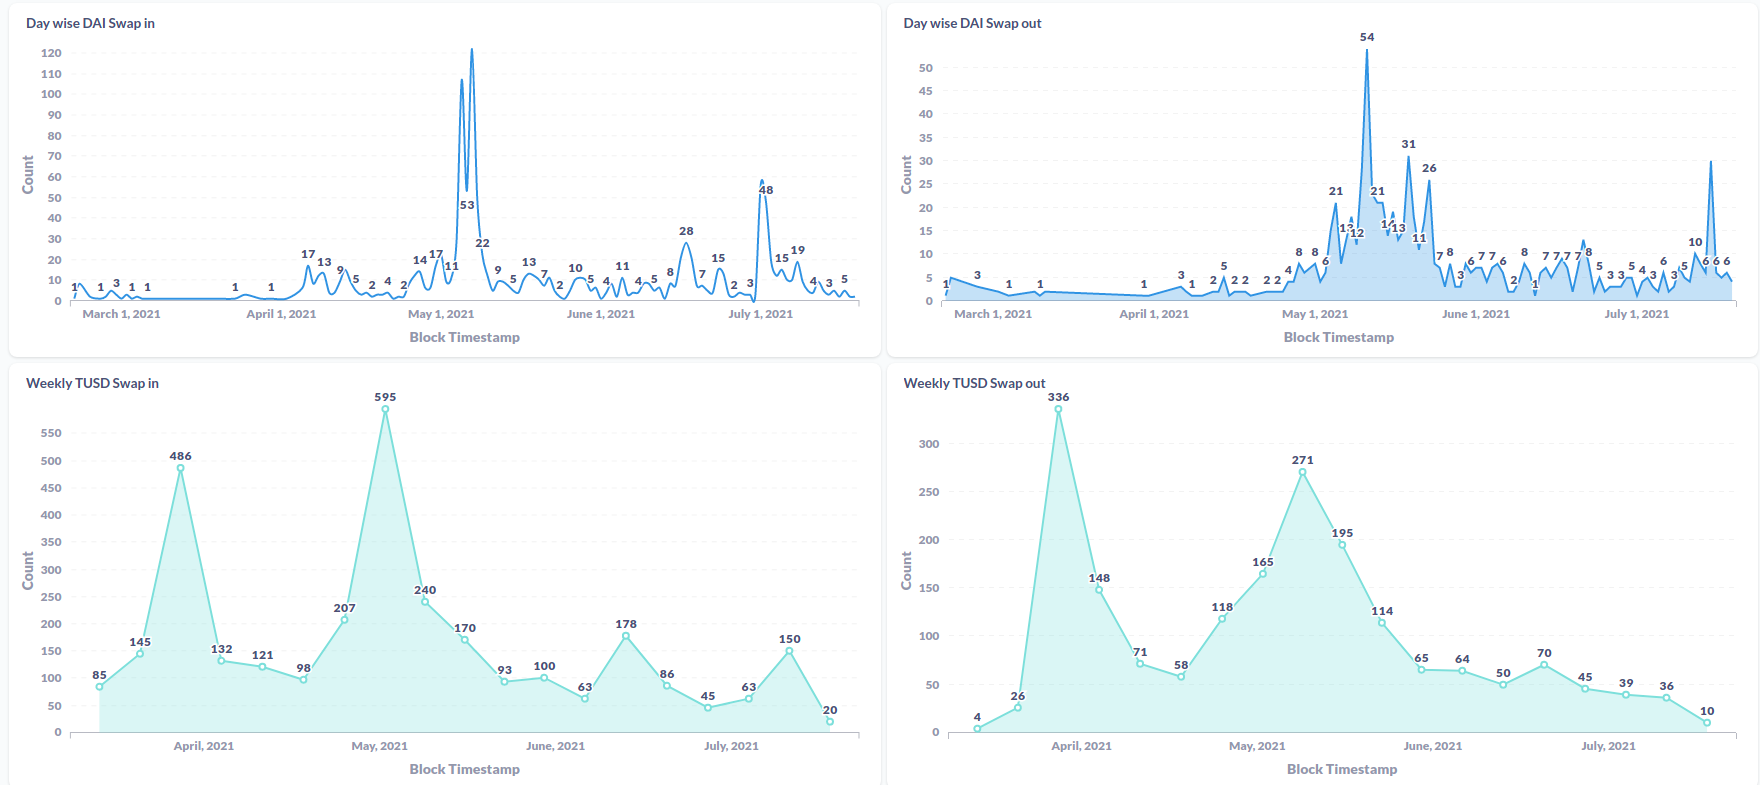Viewport: 1760px width, 785px height.
Task: Click the 28 value label in Day wise DAI Swap in
Action: coord(686,231)
